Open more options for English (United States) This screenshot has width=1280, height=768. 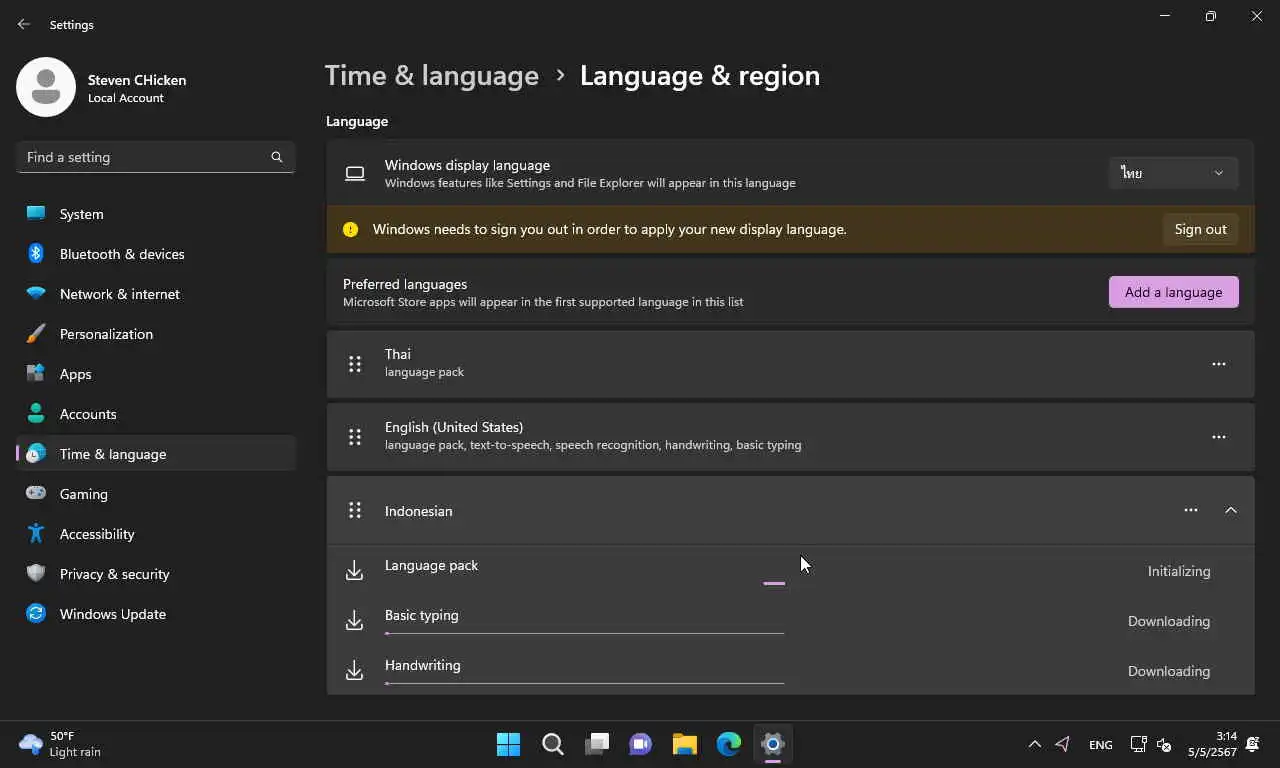tap(1218, 437)
